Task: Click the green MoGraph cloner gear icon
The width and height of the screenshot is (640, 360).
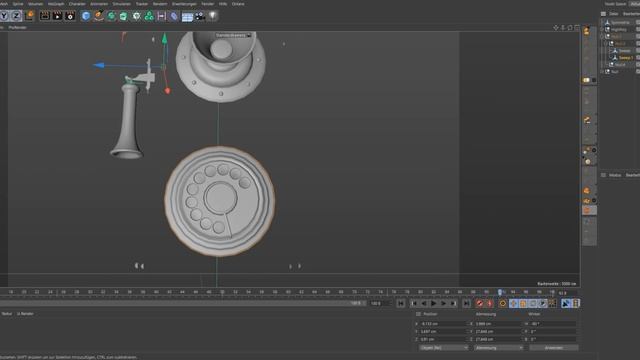Action: click(136, 16)
